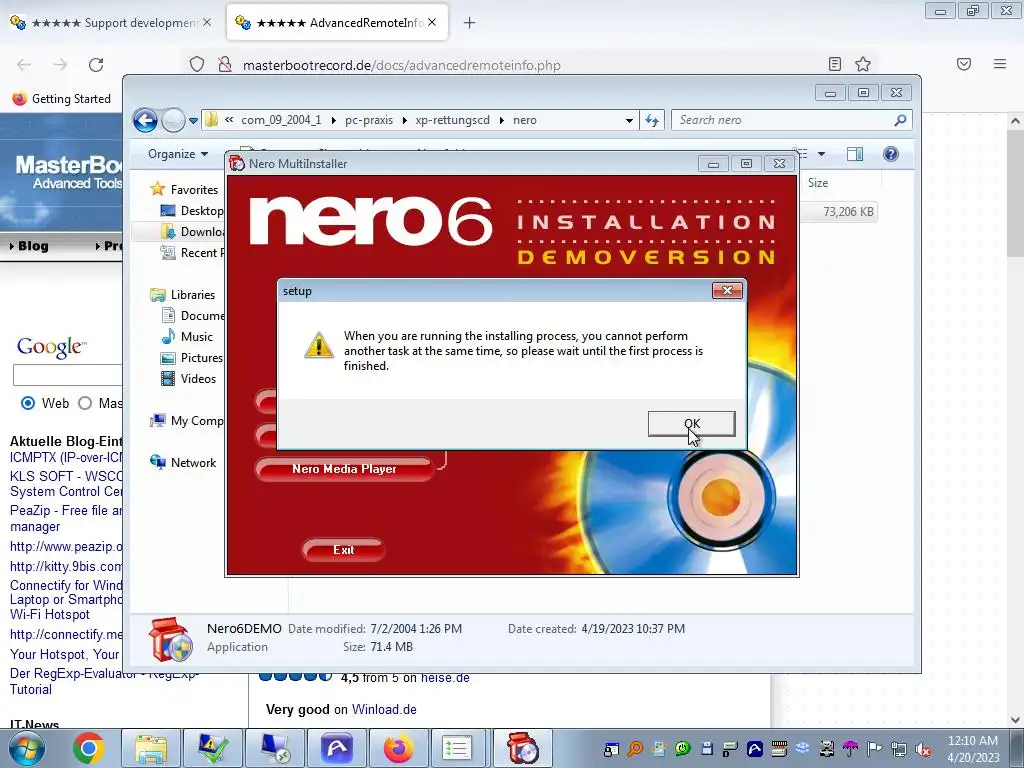Toggle the Explorer preview pane
1024x768 pixels.
(855, 154)
